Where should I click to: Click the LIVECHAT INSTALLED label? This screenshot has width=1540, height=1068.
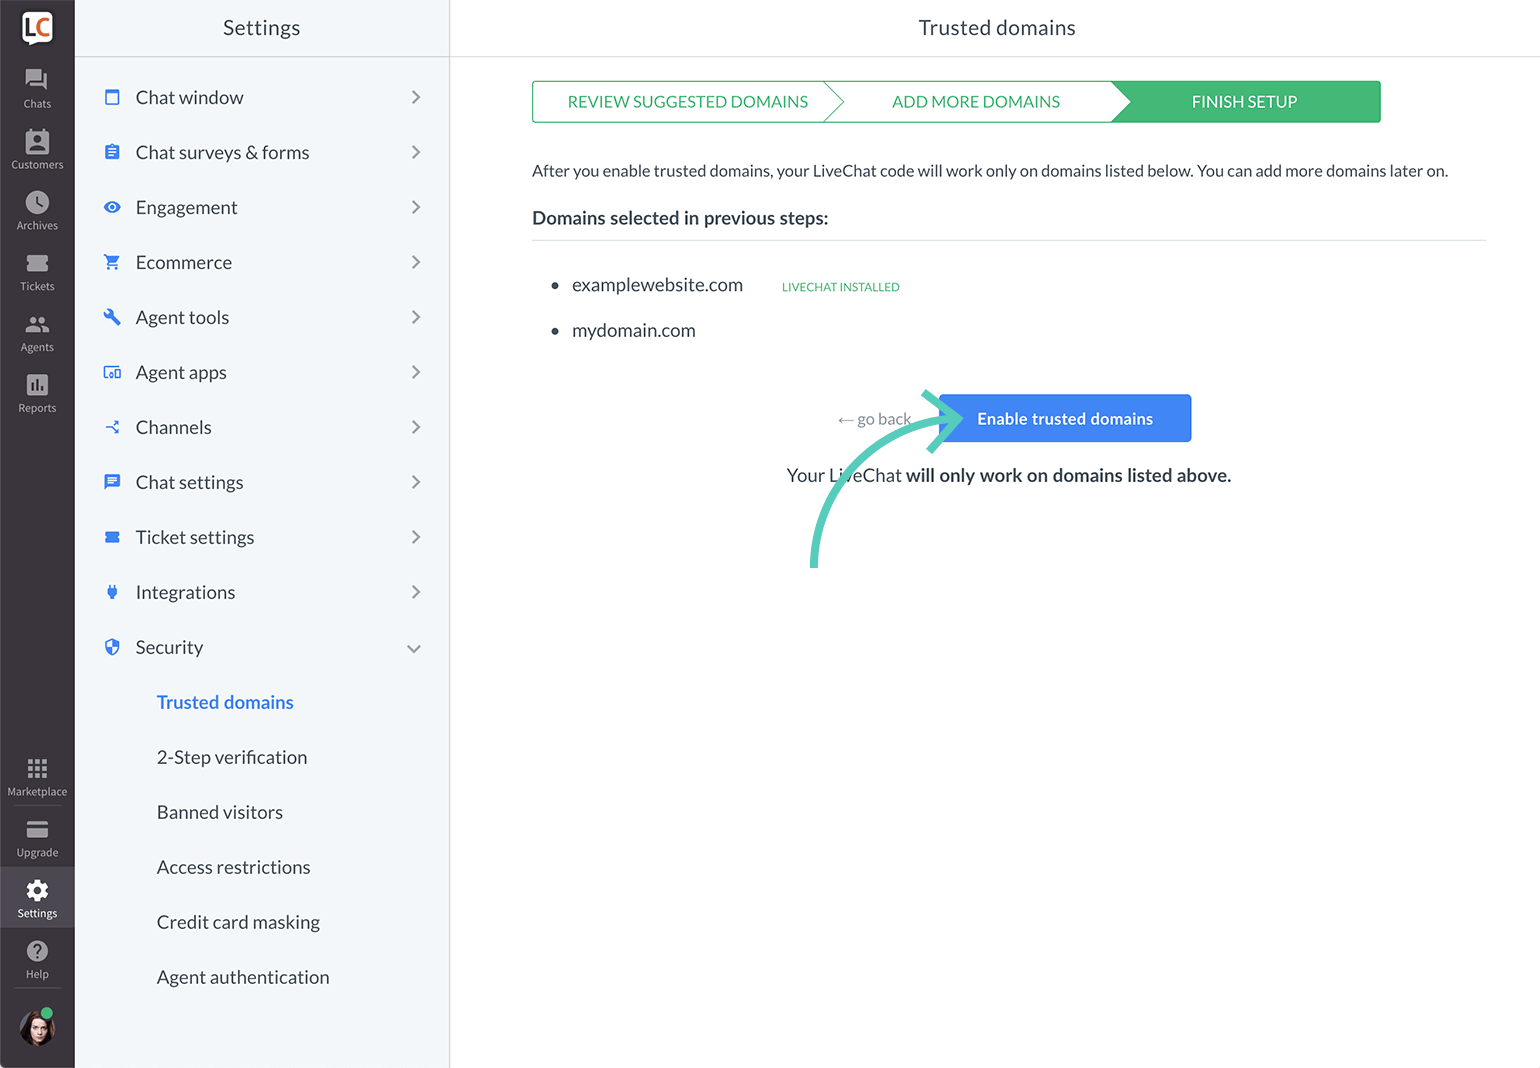click(x=841, y=287)
